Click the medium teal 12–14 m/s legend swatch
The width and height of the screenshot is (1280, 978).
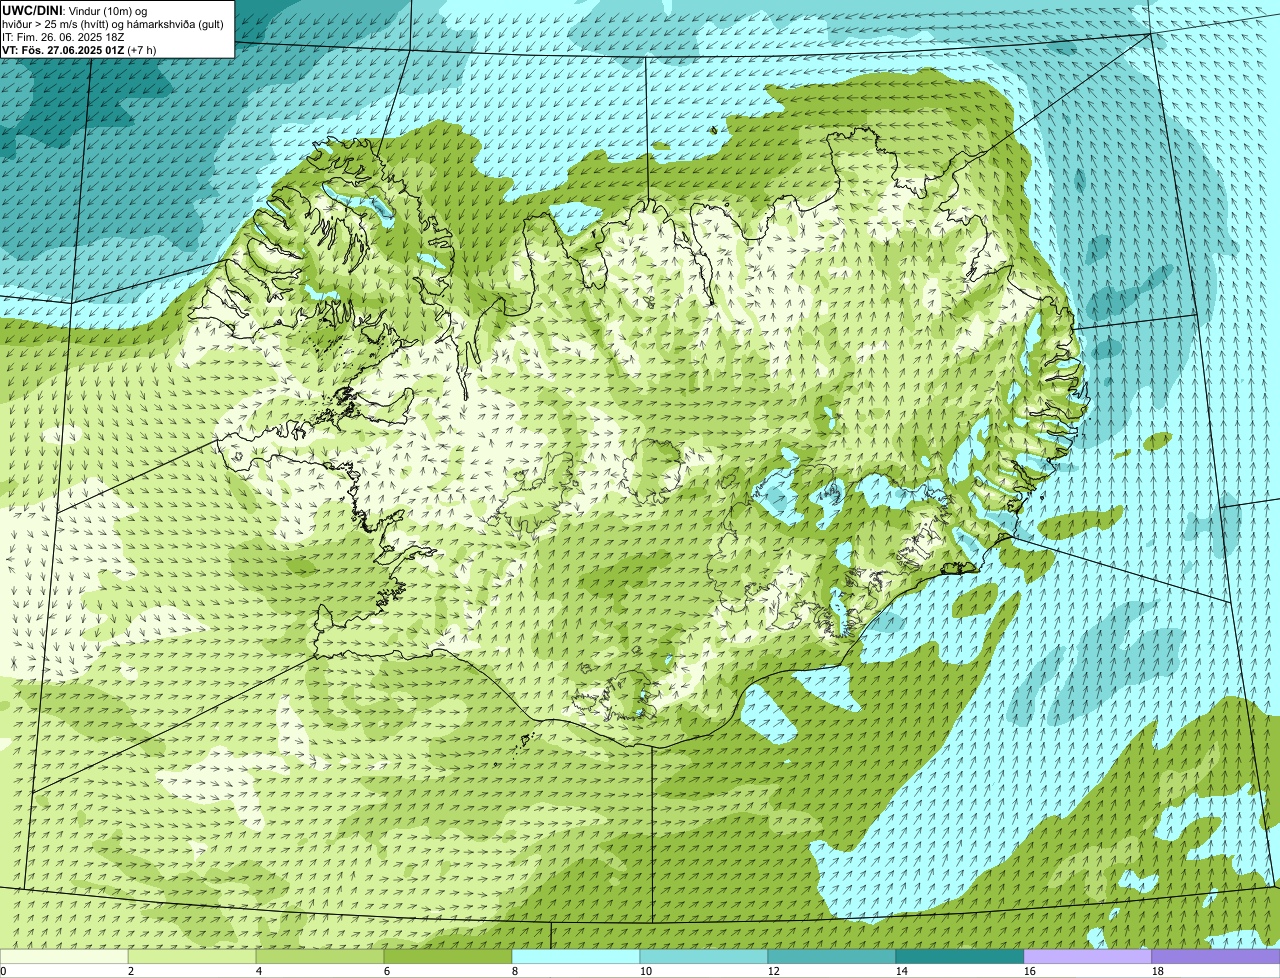click(832, 957)
